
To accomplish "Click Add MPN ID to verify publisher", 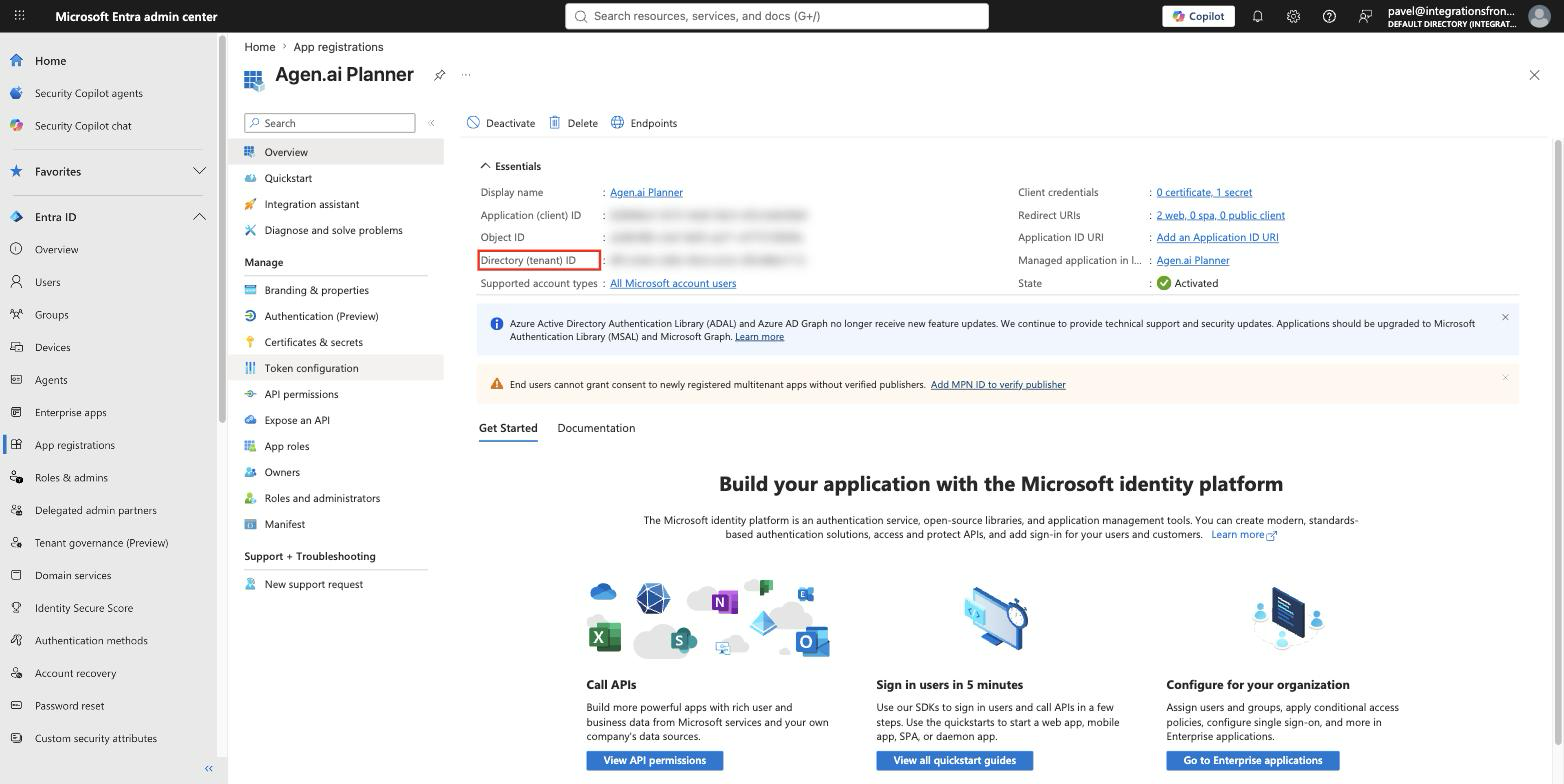I will pos(998,384).
